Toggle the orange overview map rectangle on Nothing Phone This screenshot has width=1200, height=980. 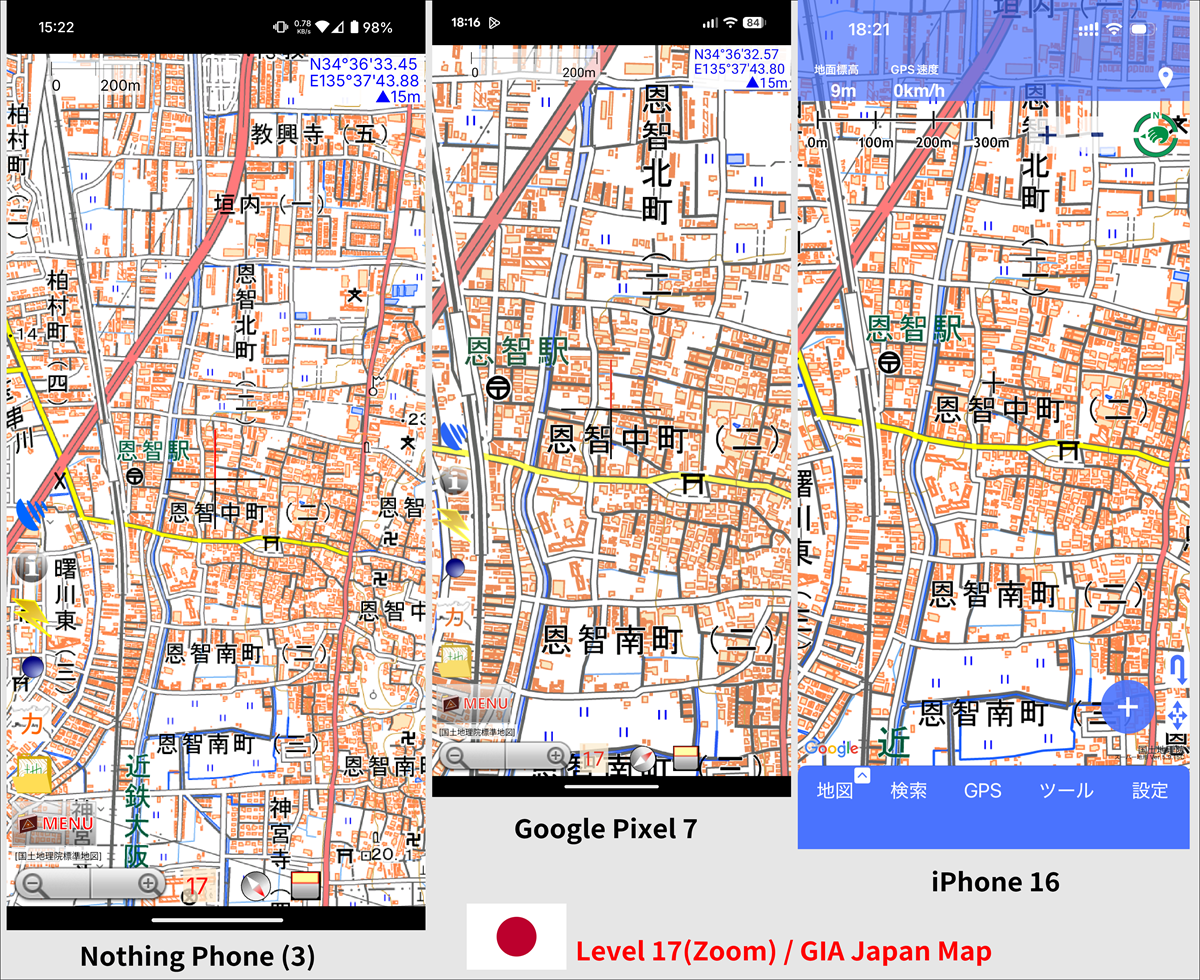(x=303, y=885)
